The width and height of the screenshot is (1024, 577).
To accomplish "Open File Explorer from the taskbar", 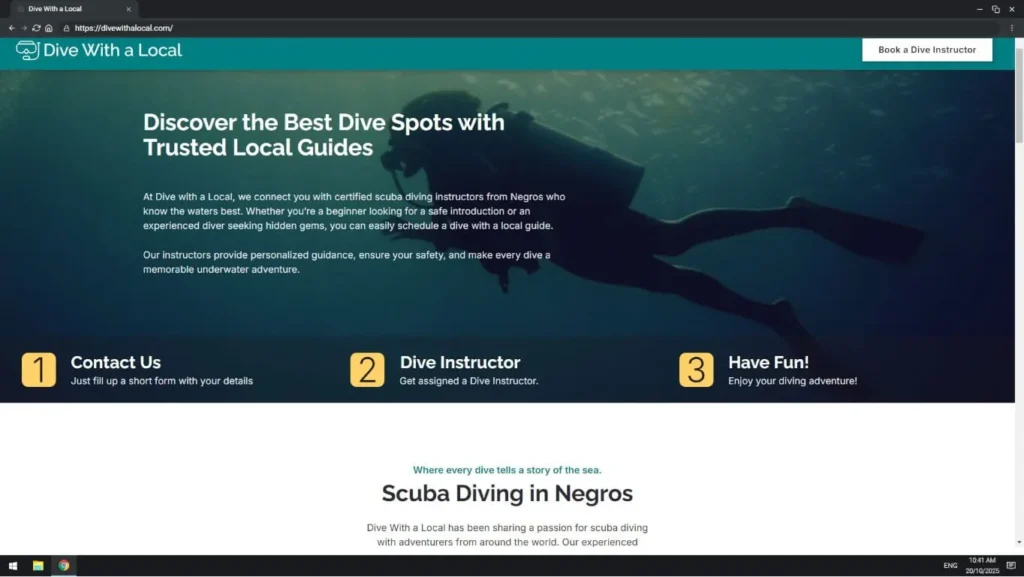I will pyautogui.click(x=38, y=566).
